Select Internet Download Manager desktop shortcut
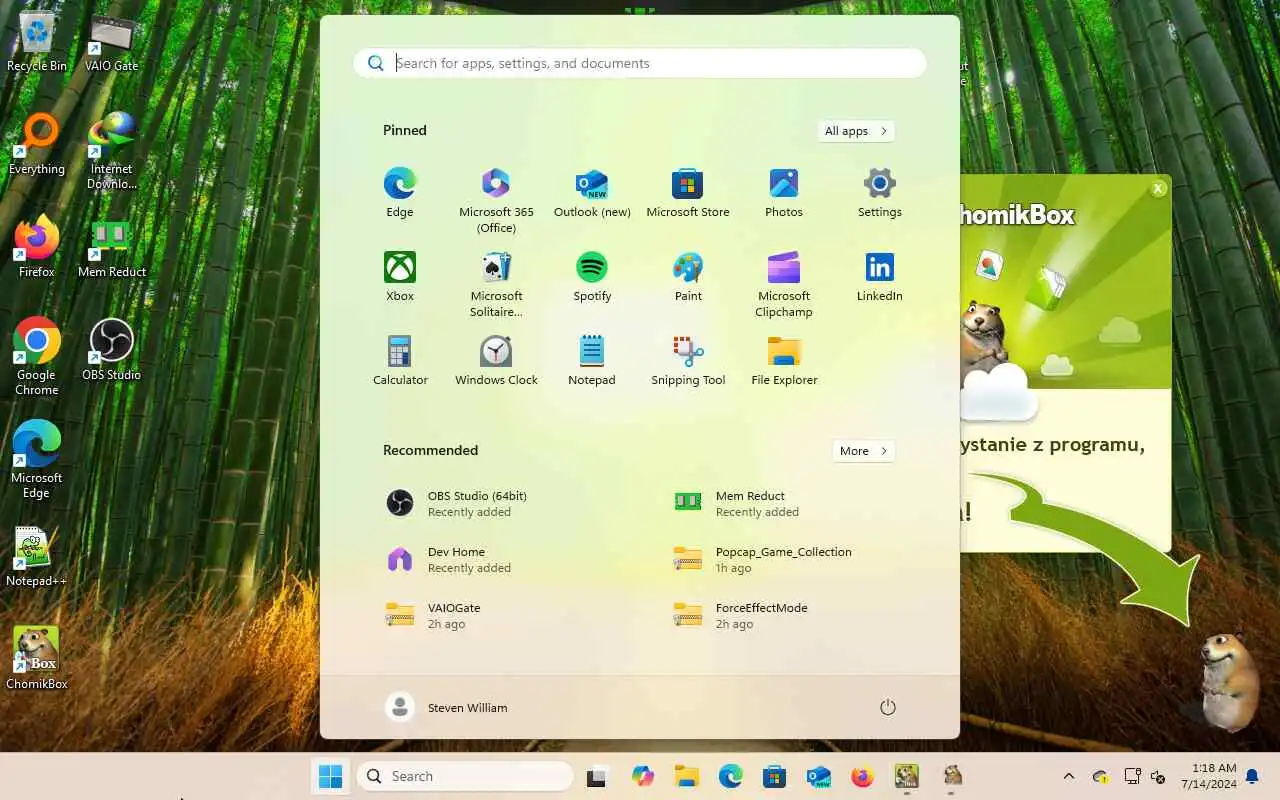 tap(112, 151)
